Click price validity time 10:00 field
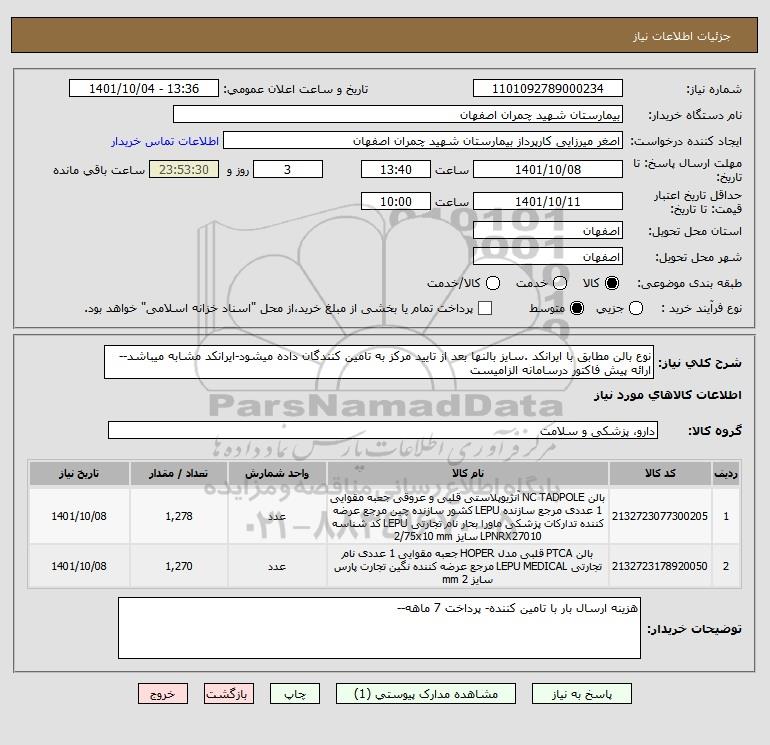The image size is (770, 745). 396,201
